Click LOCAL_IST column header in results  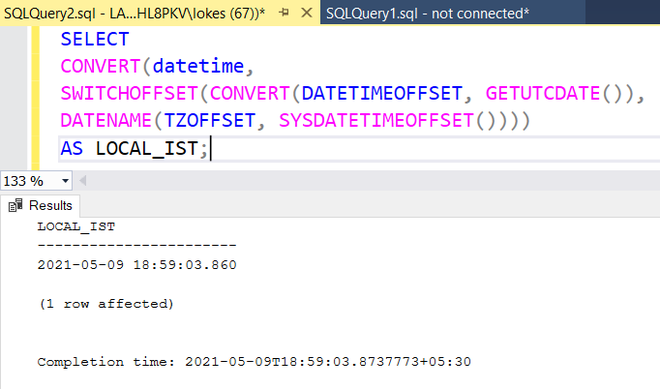(76, 227)
